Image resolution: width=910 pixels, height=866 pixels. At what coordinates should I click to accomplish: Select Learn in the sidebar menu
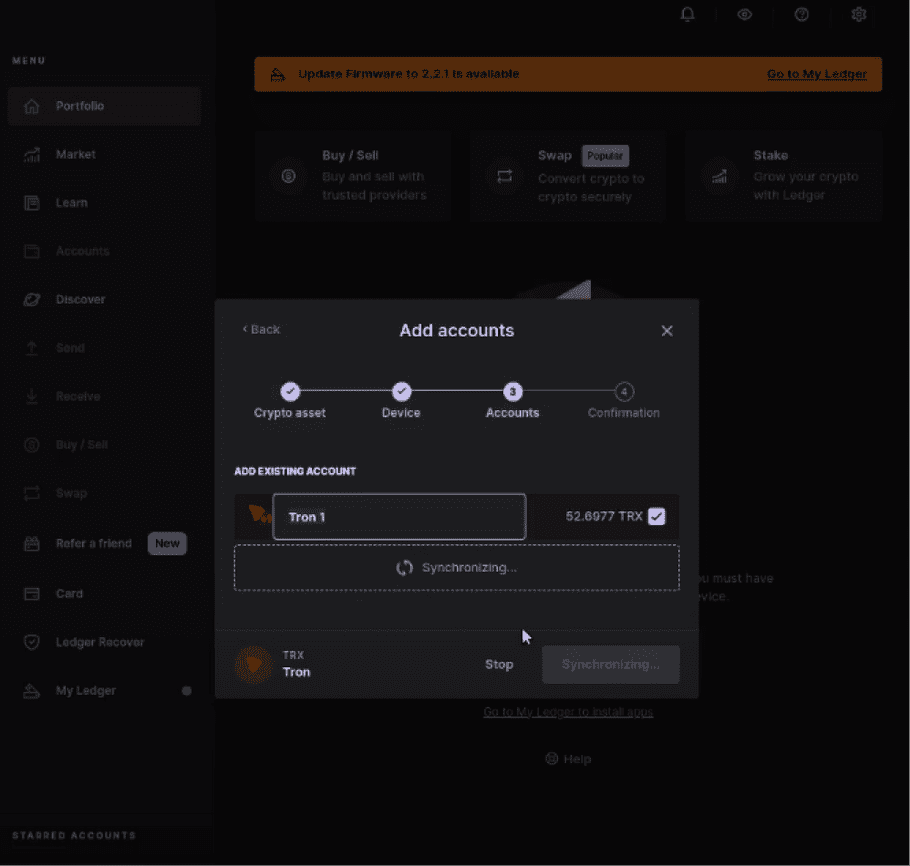coord(71,203)
